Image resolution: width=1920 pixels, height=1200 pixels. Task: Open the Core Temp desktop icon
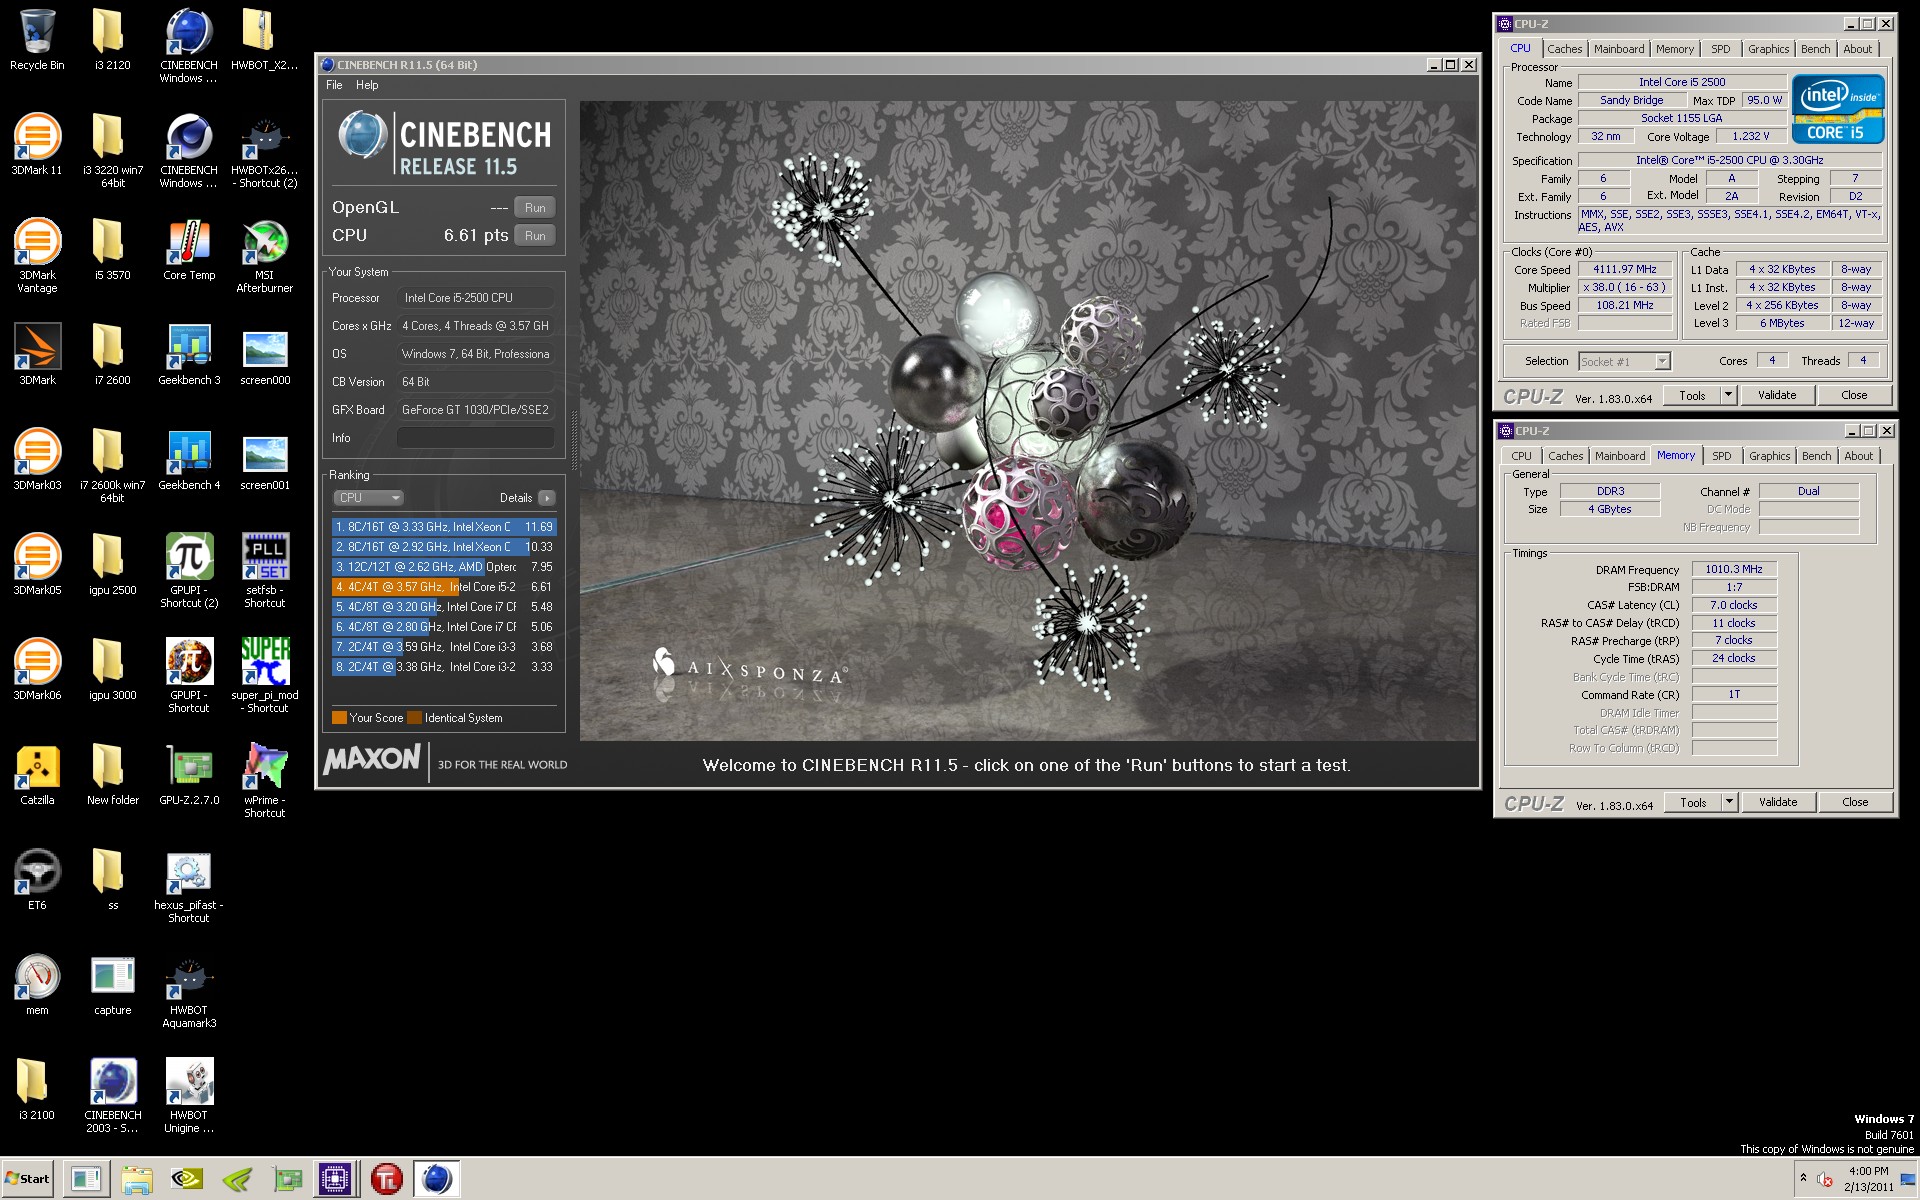click(189, 250)
